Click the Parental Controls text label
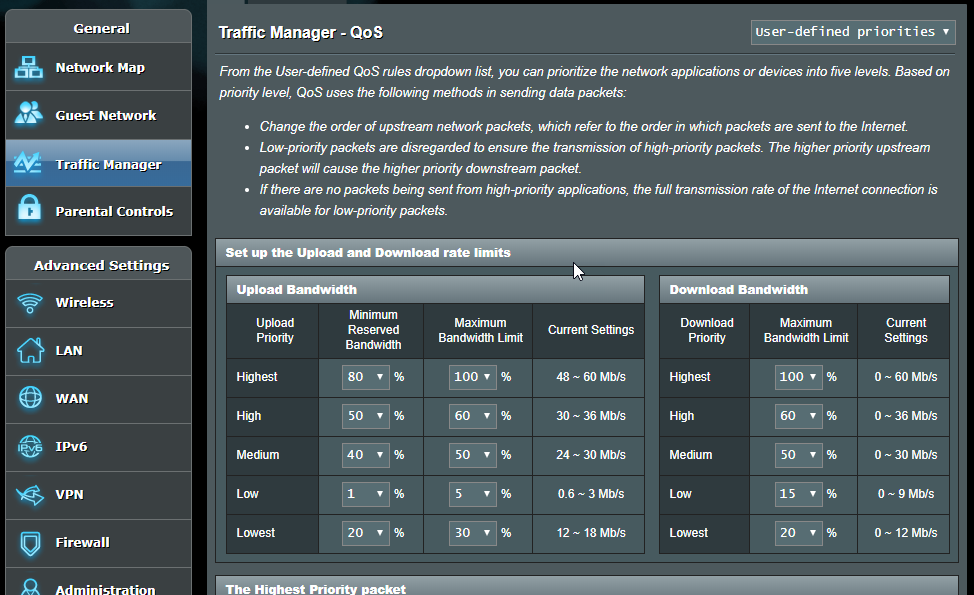The width and height of the screenshot is (974, 595). click(x=114, y=212)
